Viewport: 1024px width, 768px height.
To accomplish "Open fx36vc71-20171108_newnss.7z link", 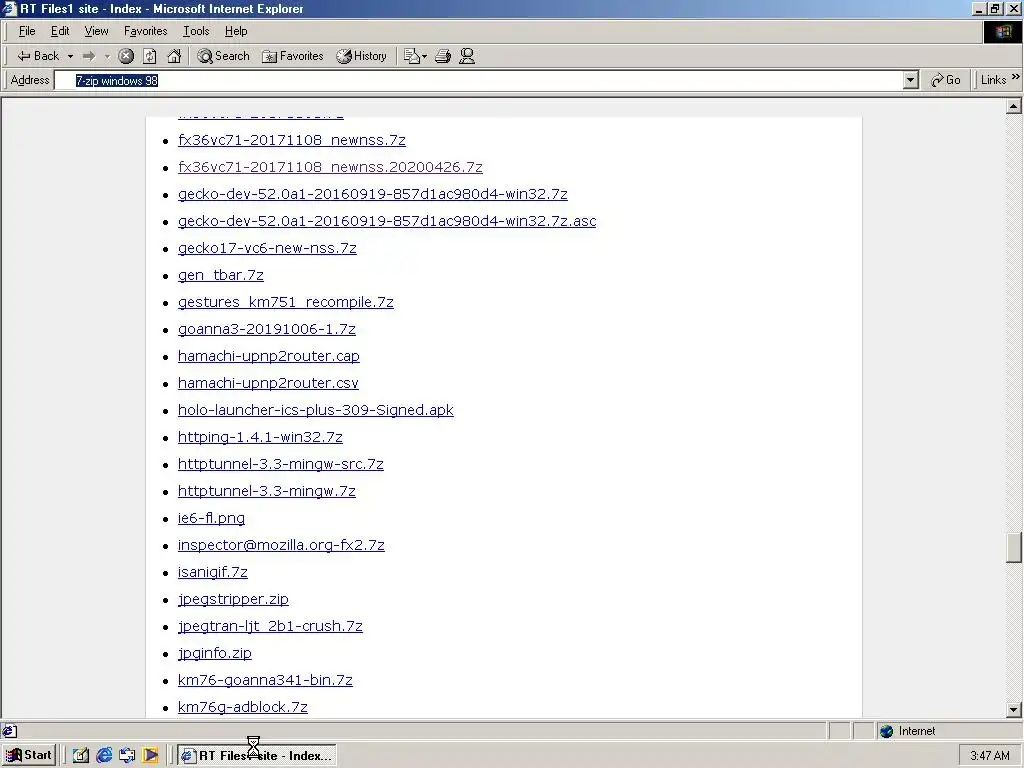I will tap(291, 140).
